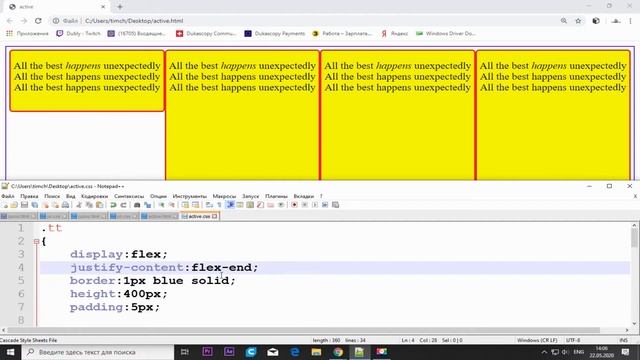640x360 pixels.
Task: Click the Print toolbar icon
Action: [65, 205]
